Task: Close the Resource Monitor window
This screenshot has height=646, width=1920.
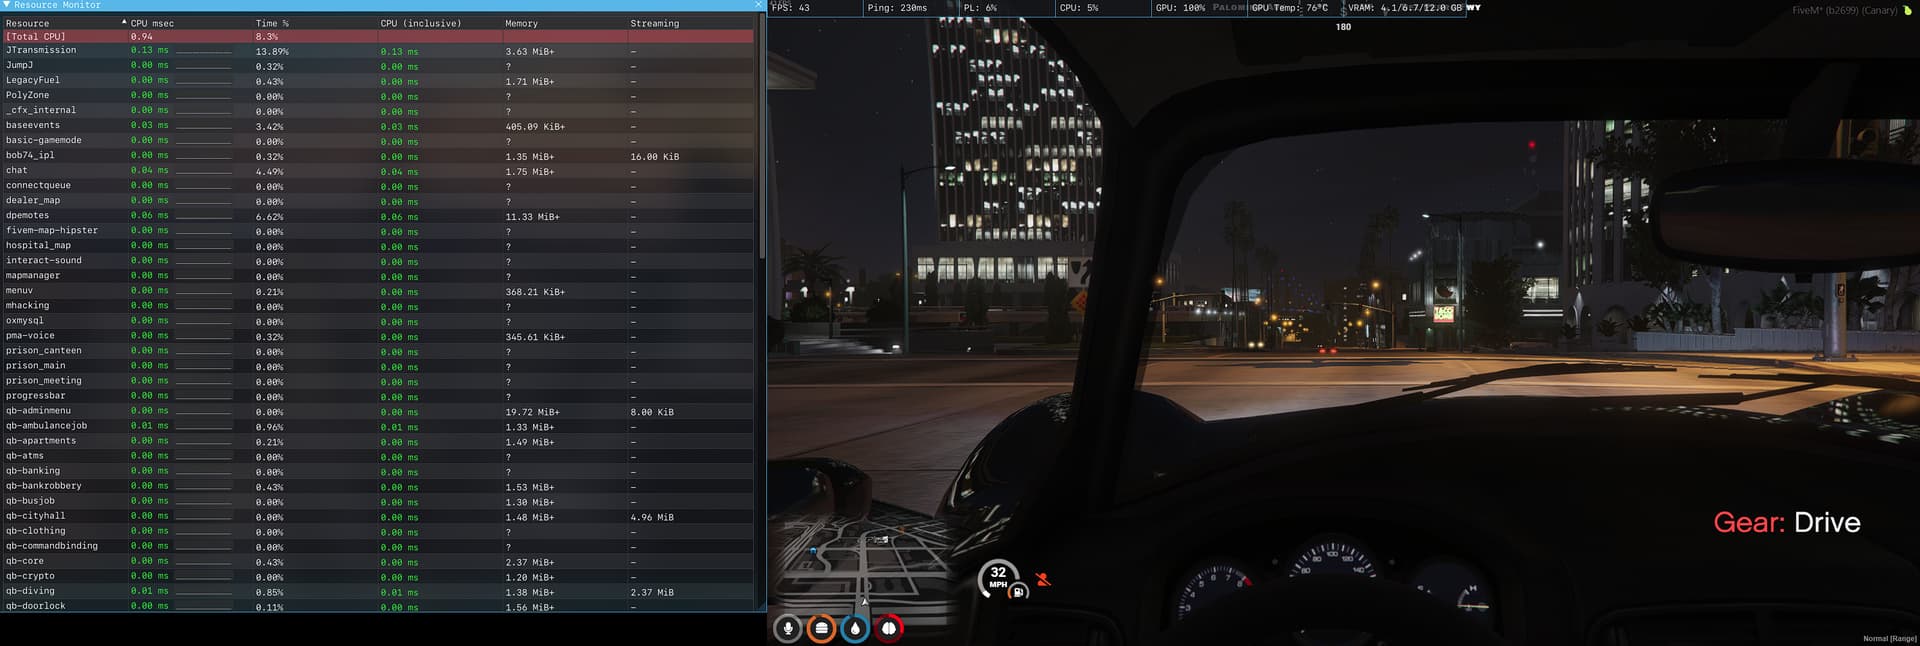Action: coord(758,5)
